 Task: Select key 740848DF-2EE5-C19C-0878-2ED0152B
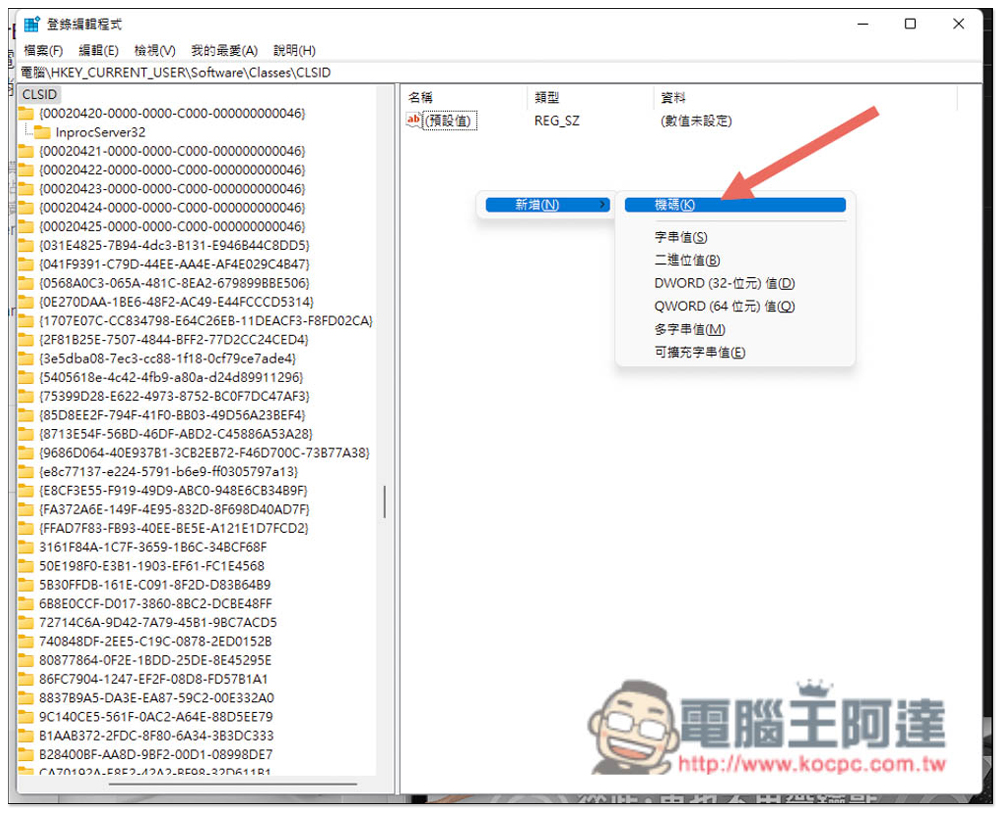click(156, 641)
